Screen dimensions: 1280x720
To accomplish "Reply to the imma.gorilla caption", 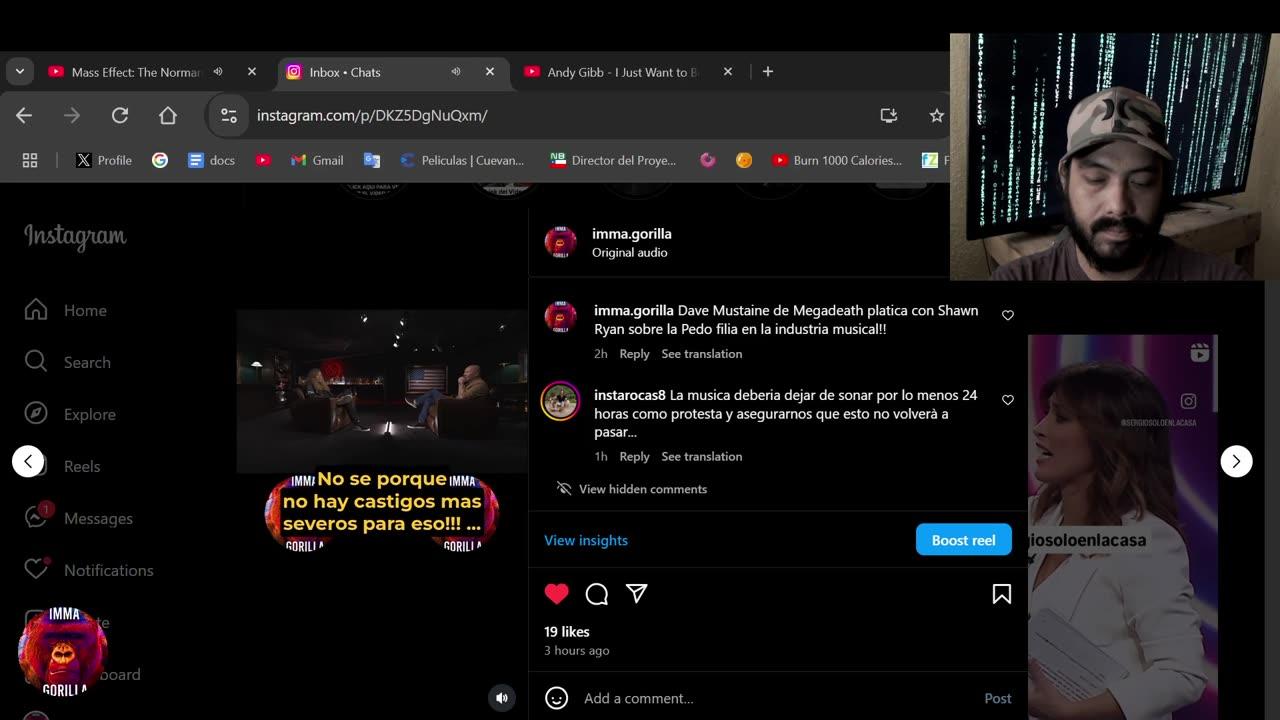I will click(x=634, y=354).
